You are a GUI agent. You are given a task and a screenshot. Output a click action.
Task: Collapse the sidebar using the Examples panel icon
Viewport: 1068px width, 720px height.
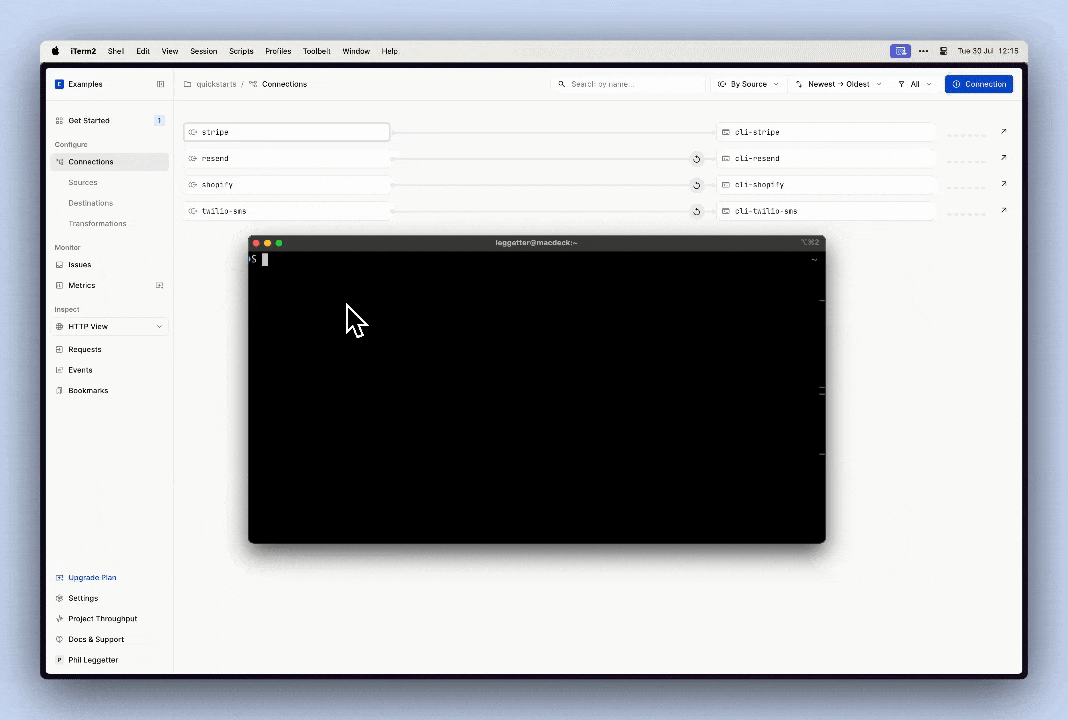[160, 84]
